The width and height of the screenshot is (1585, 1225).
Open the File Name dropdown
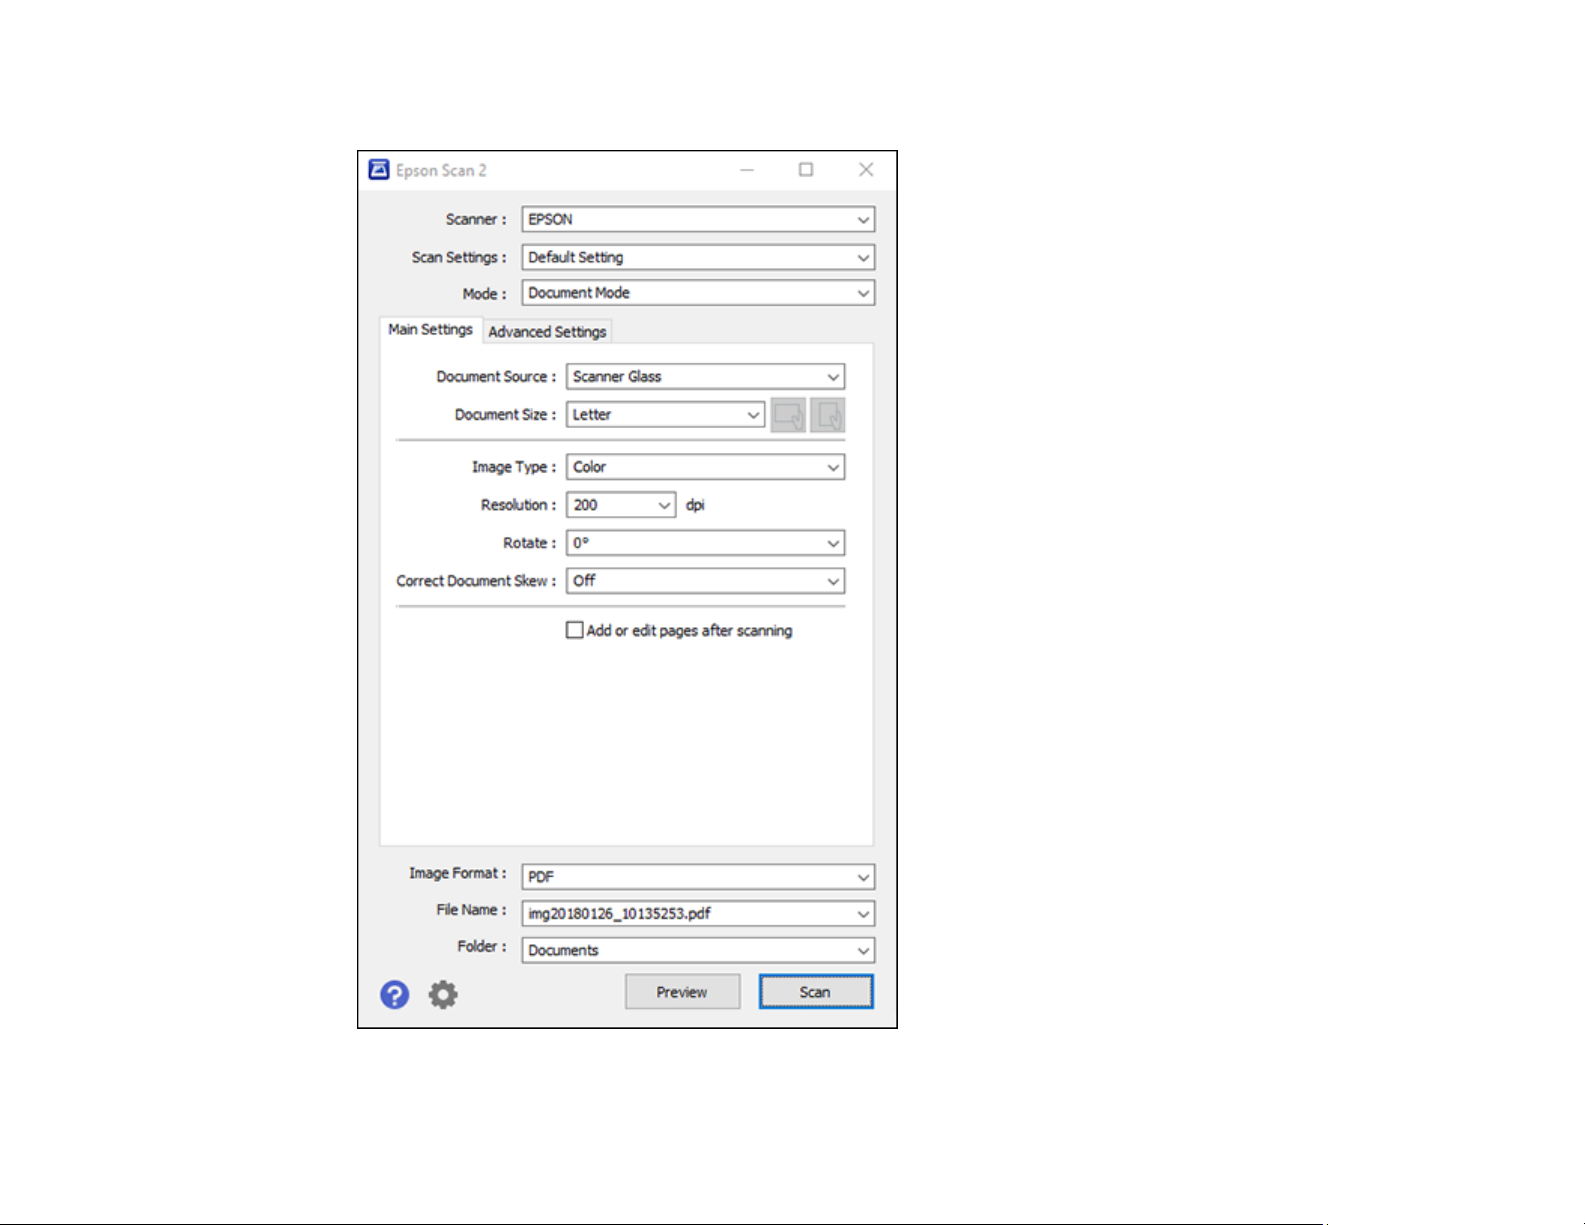698,914
